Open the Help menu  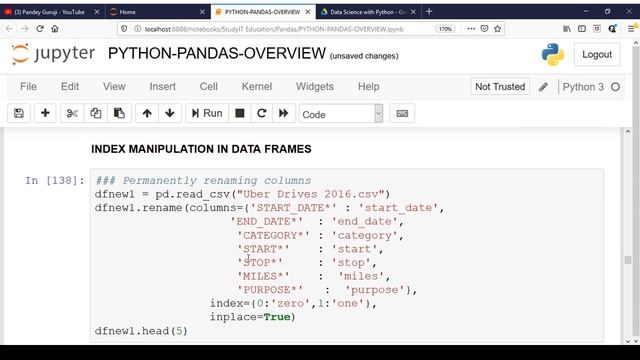[369, 87]
